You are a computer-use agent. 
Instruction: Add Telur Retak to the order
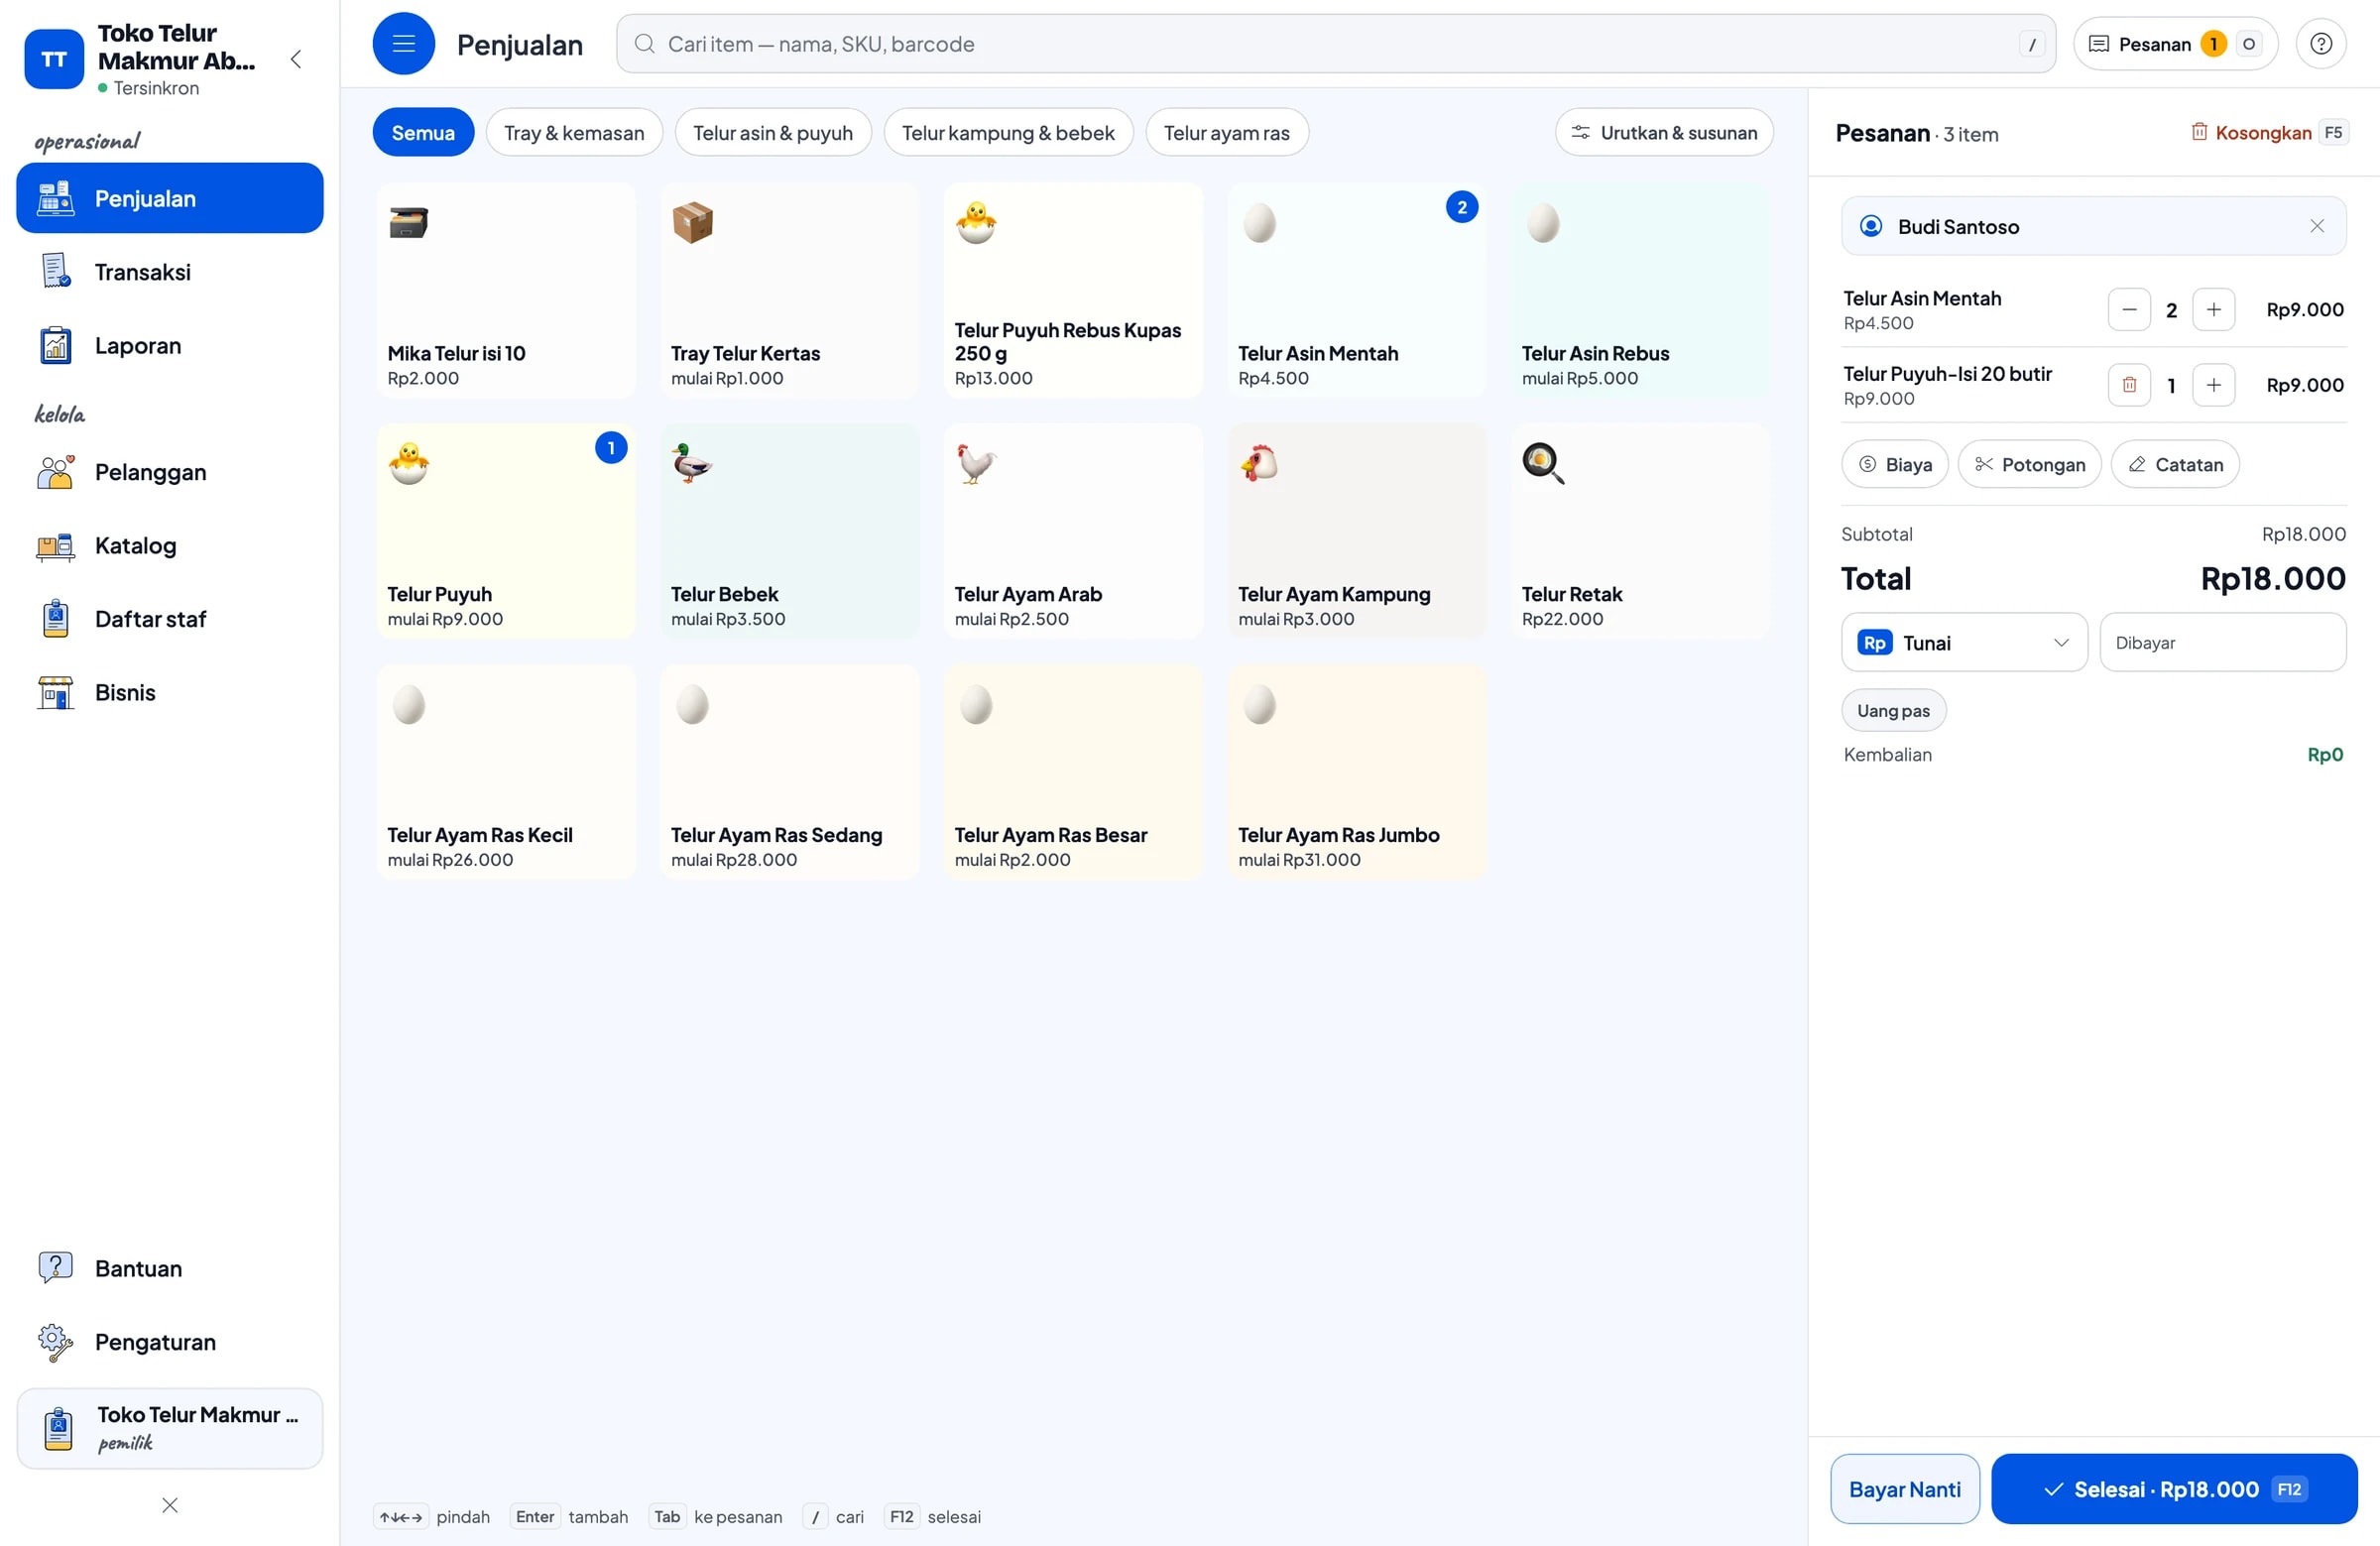(x=1640, y=531)
